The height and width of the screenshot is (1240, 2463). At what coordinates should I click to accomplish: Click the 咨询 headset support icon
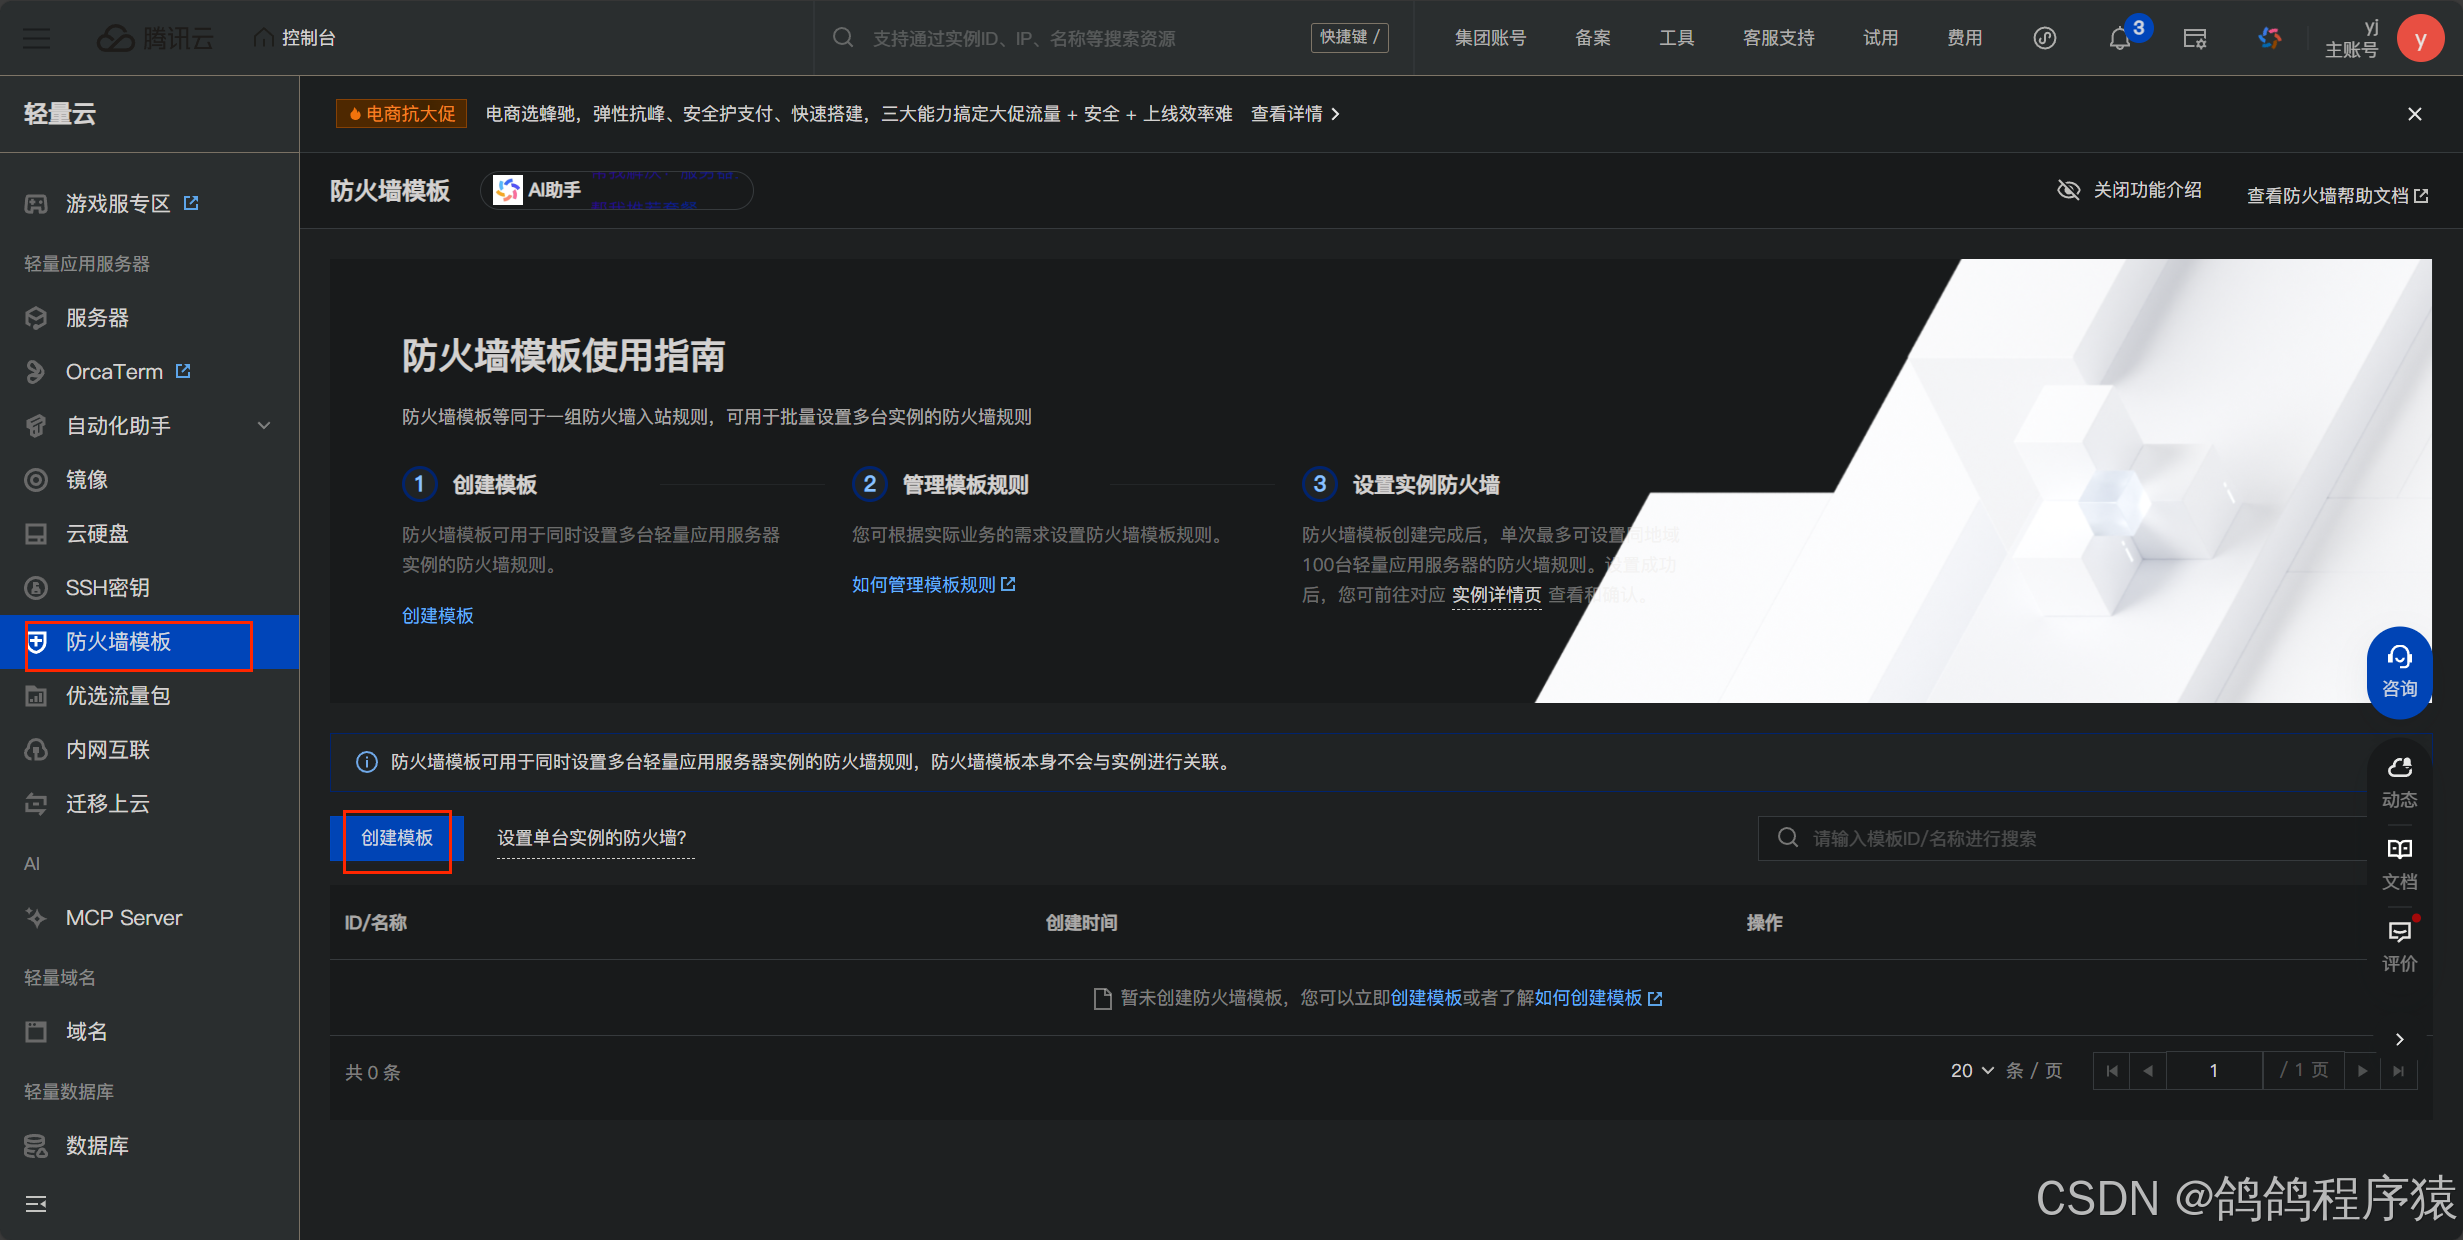[x=2399, y=658]
